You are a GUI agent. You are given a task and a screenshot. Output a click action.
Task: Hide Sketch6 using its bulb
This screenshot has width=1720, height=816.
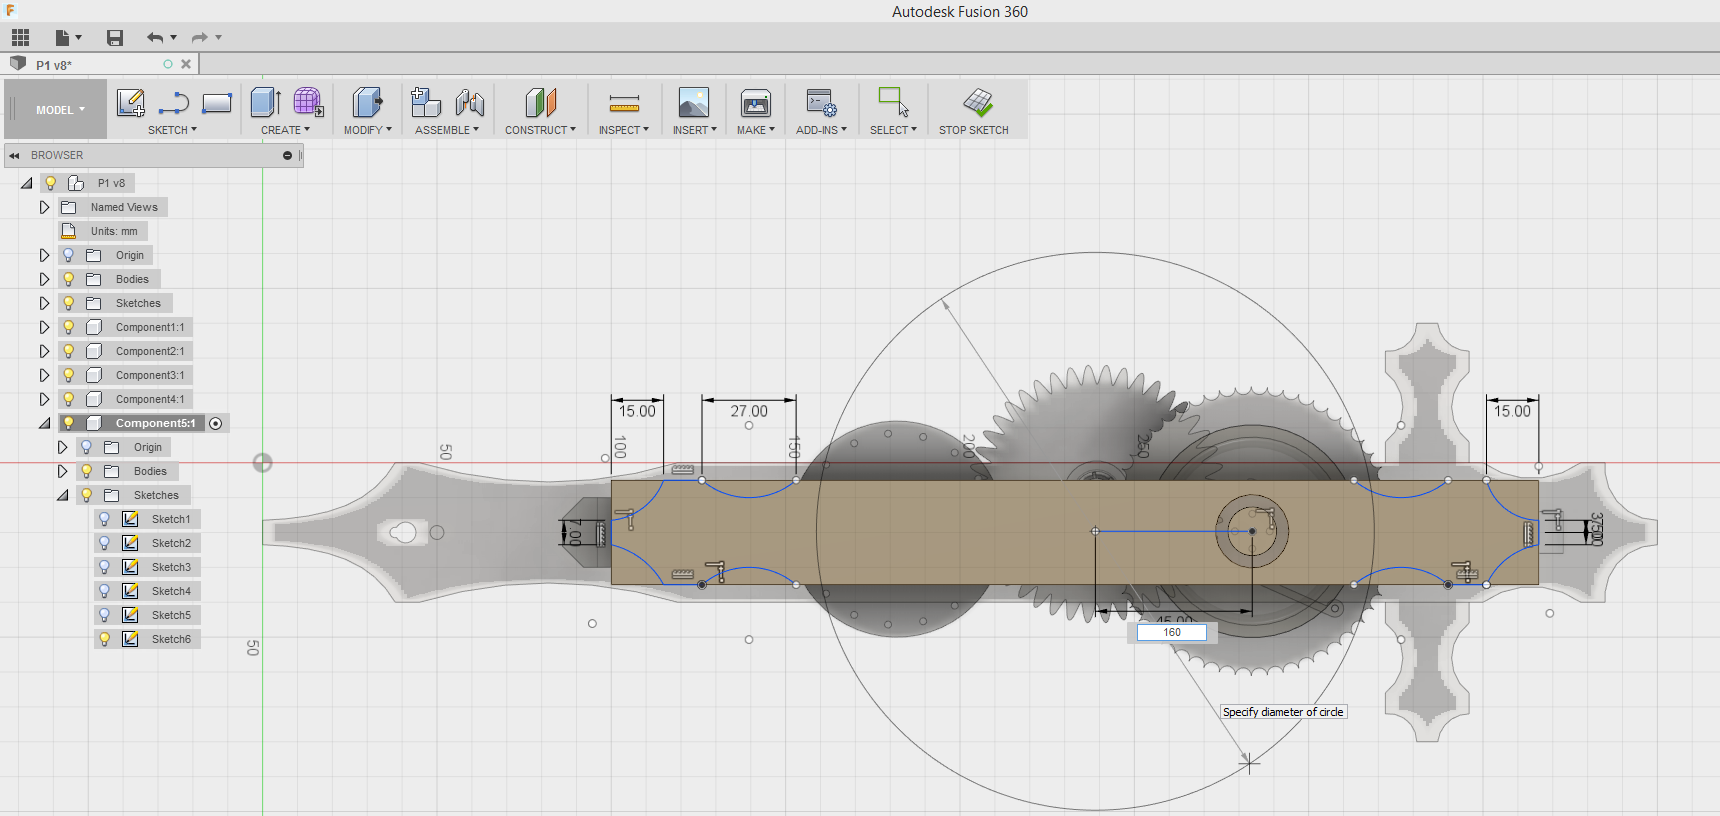[104, 639]
